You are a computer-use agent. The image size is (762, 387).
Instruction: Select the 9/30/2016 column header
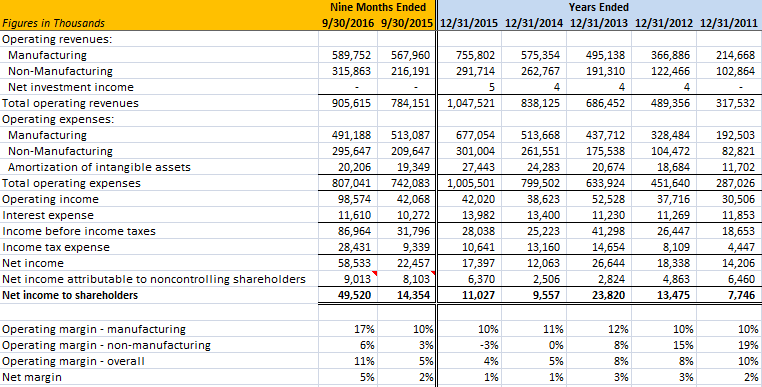click(348, 23)
